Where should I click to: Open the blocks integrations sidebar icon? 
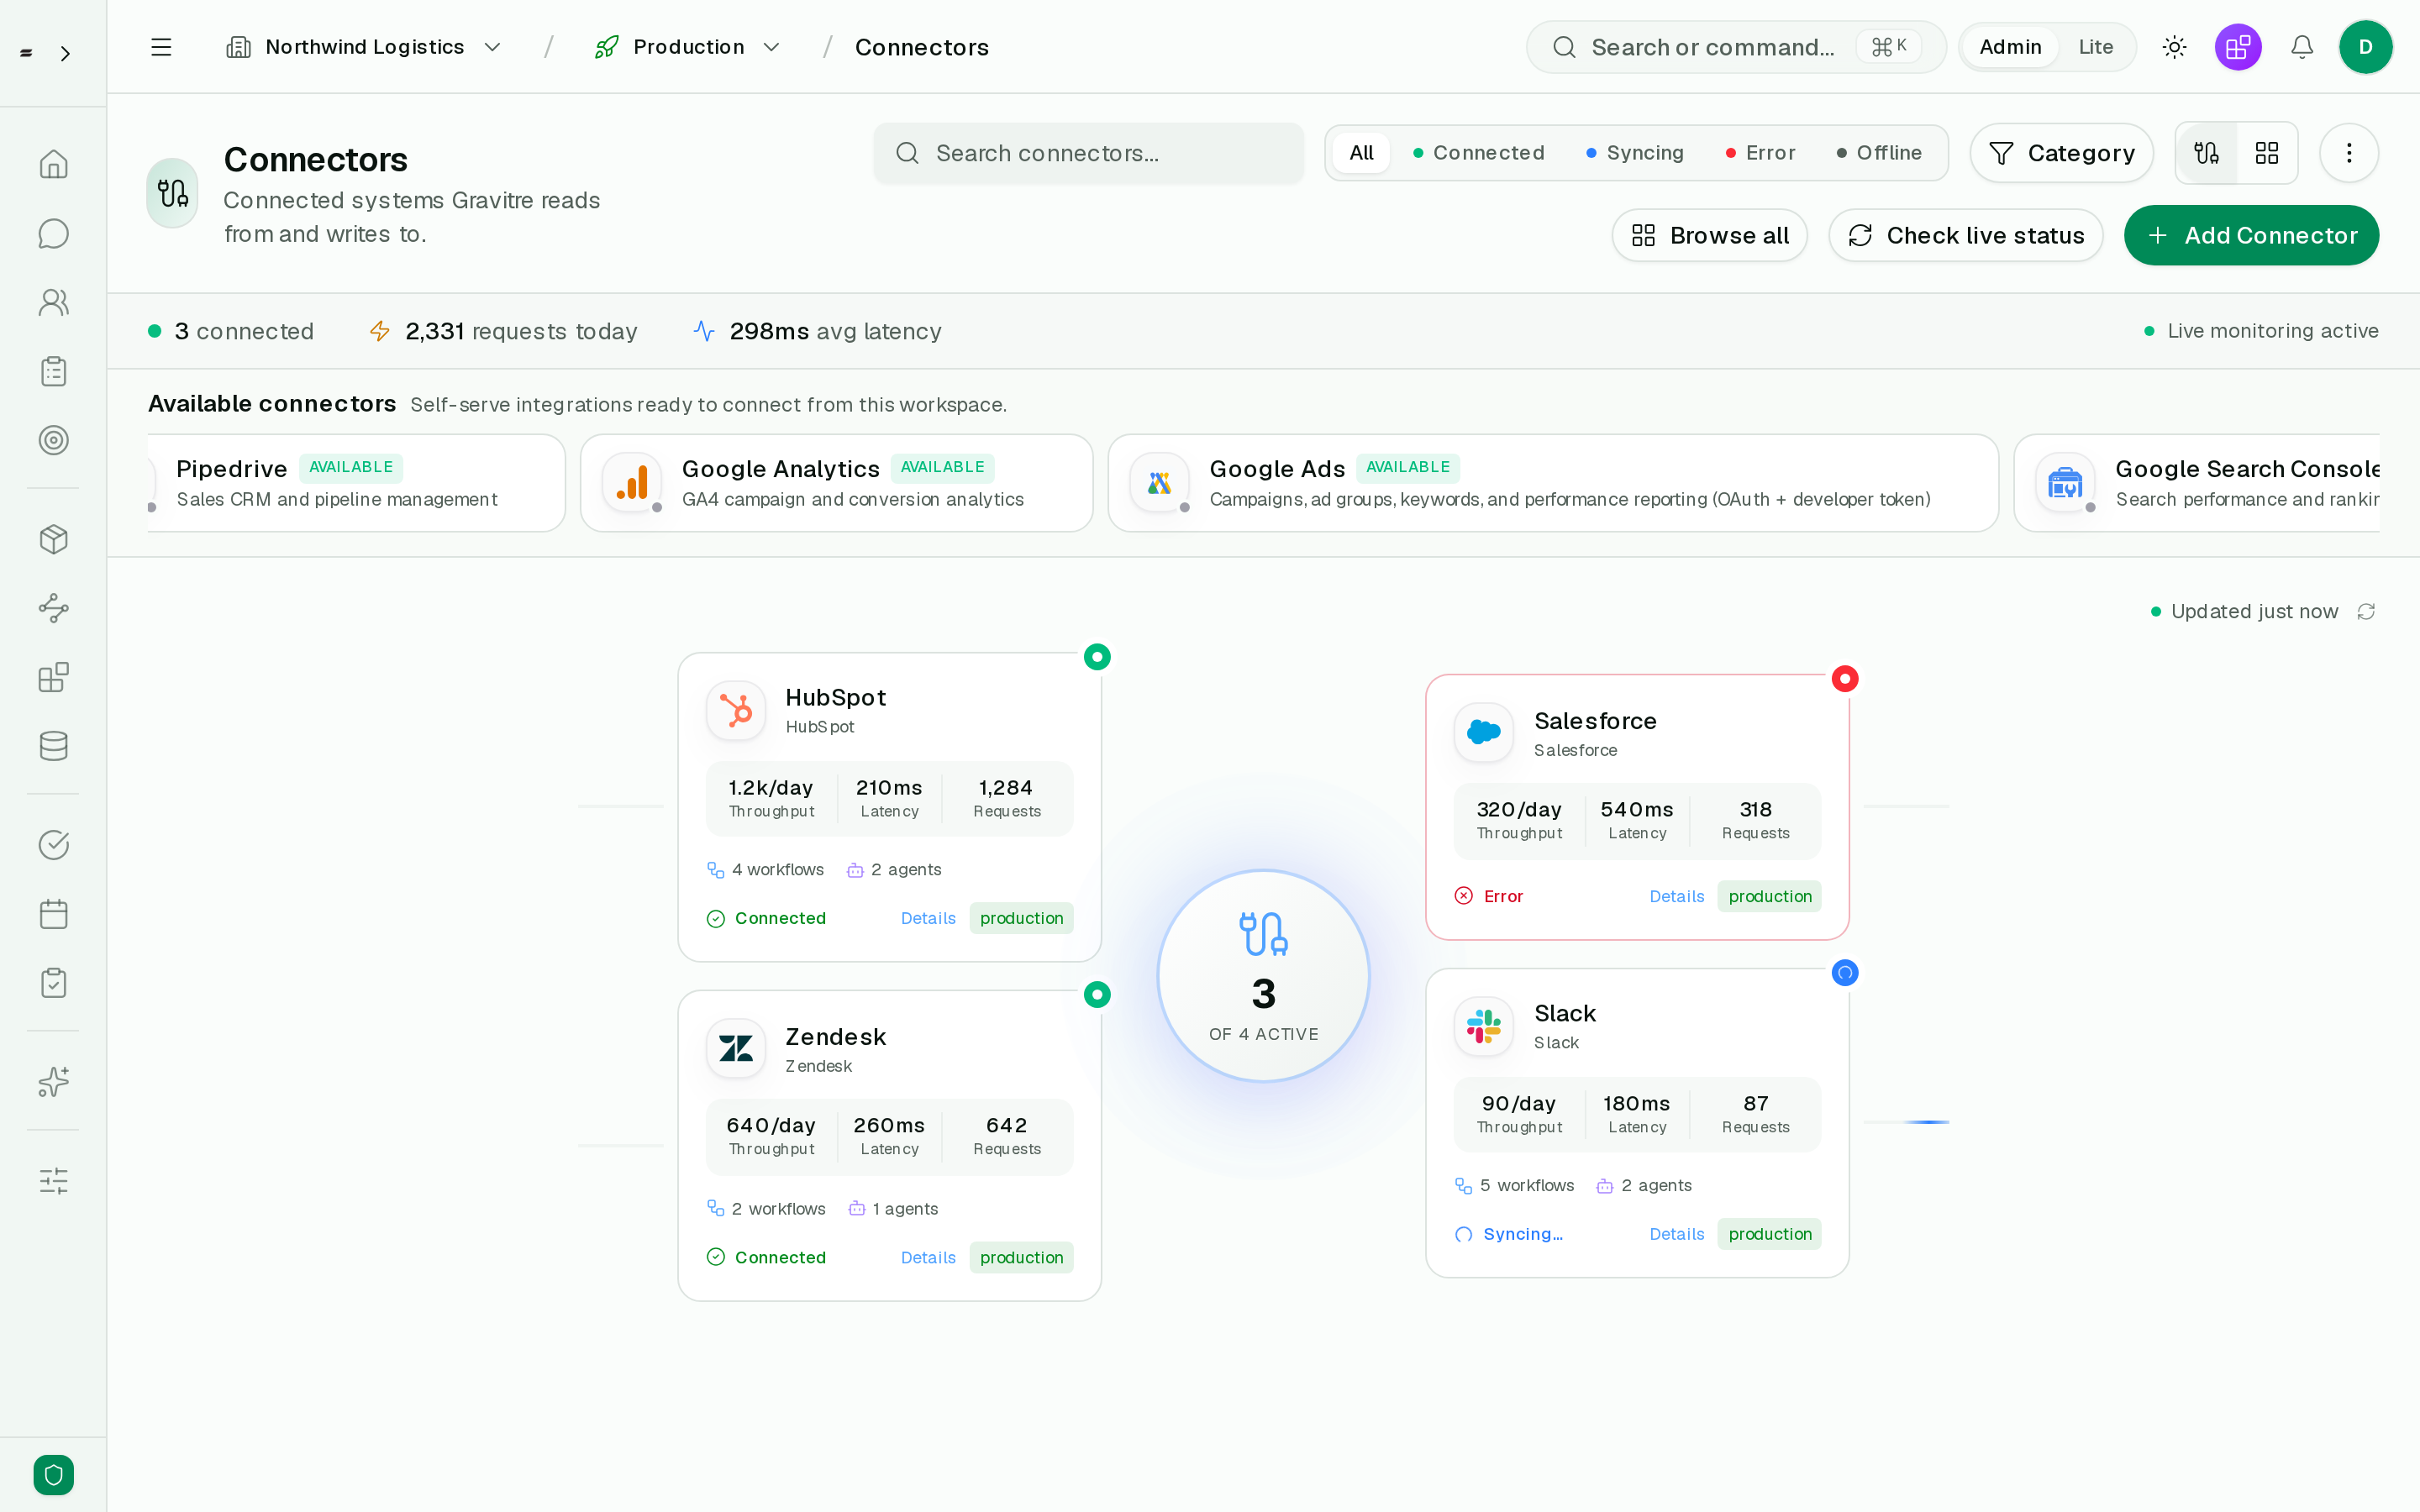pyautogui.click(x=54, y=677)
